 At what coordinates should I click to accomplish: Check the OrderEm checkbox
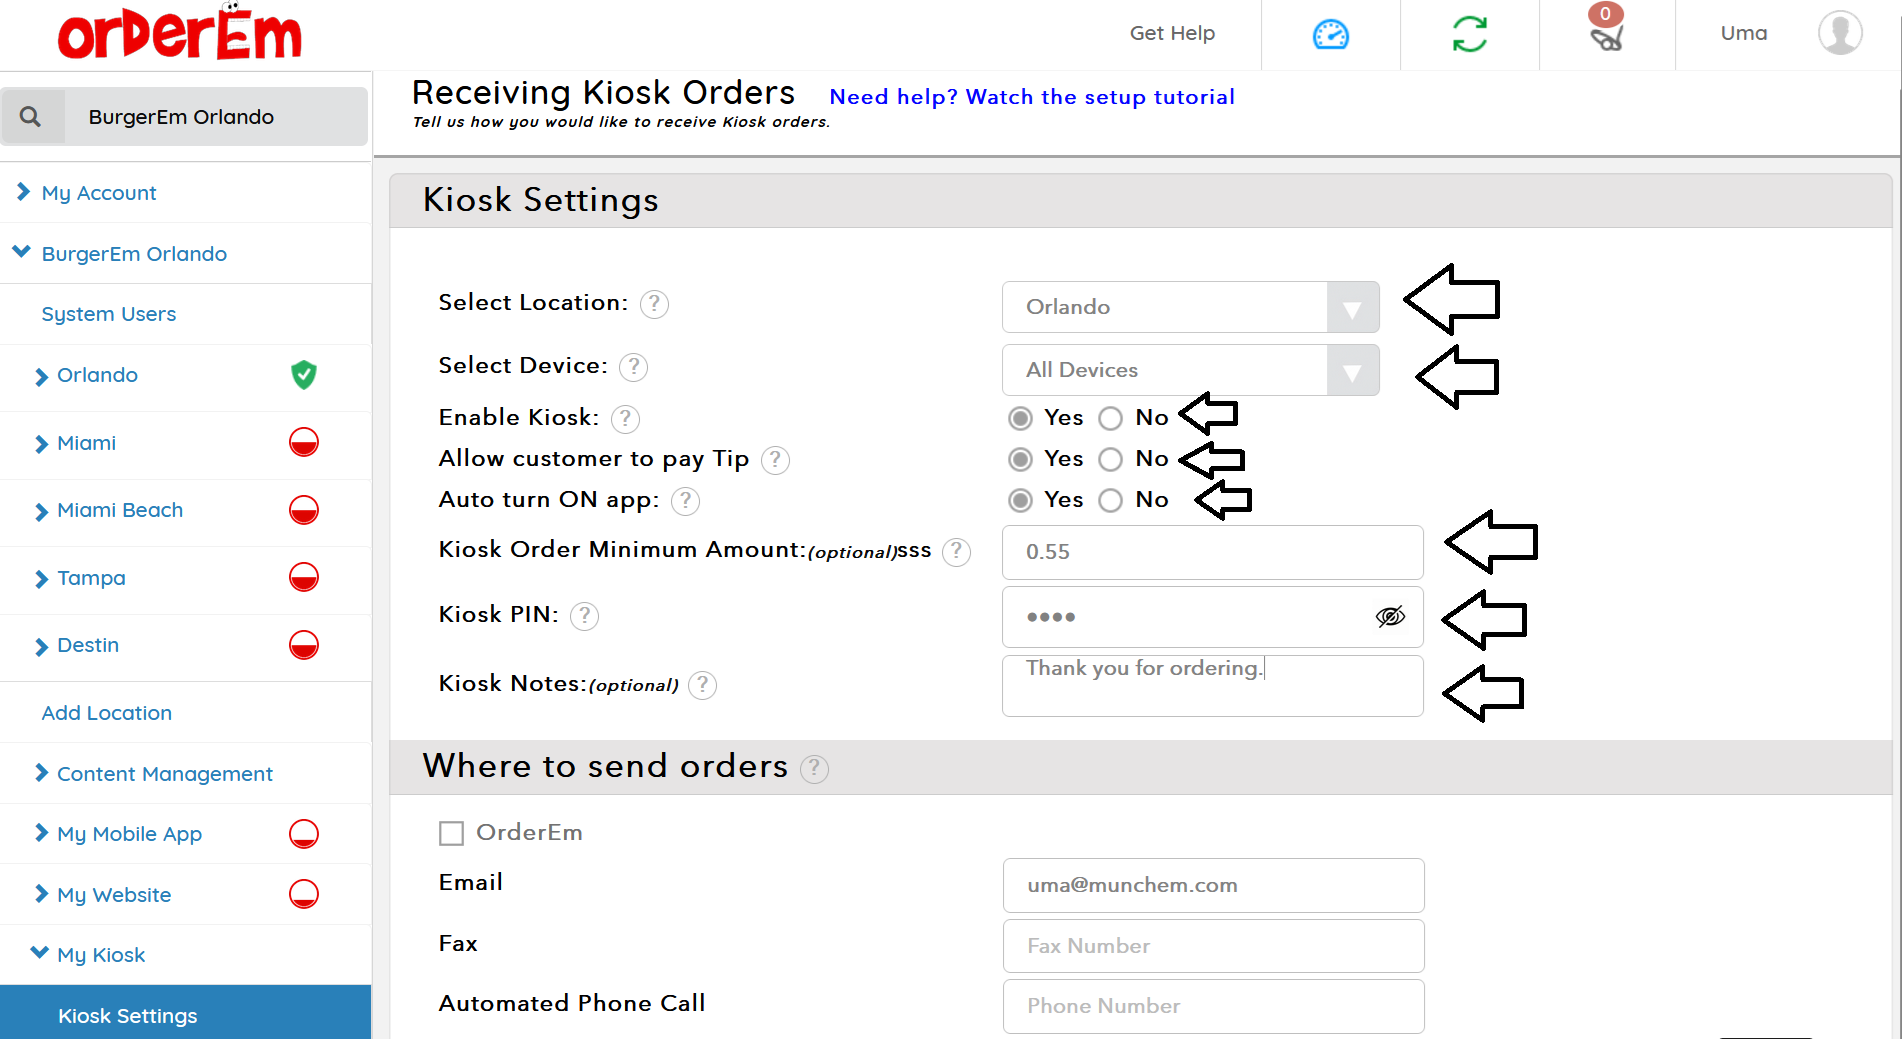point(452,833)
